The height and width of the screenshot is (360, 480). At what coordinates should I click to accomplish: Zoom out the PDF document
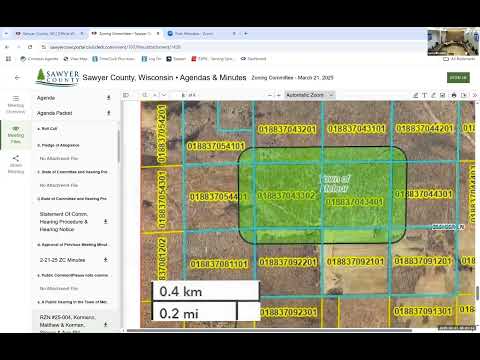point(270,95)
